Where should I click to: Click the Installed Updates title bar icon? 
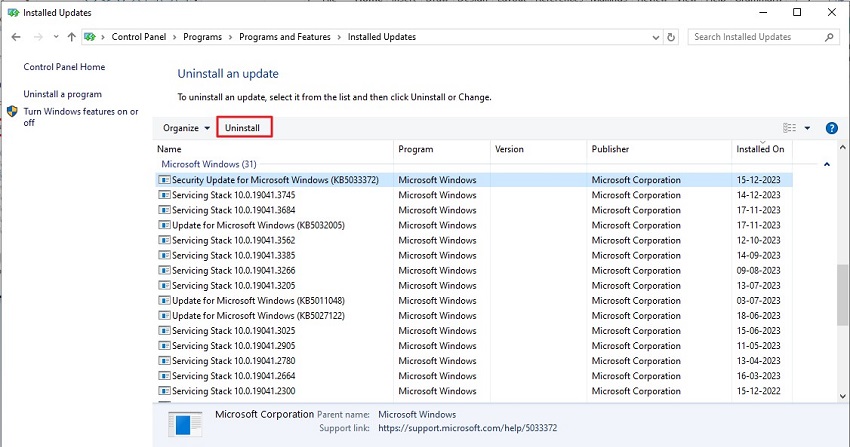[13, 12]
